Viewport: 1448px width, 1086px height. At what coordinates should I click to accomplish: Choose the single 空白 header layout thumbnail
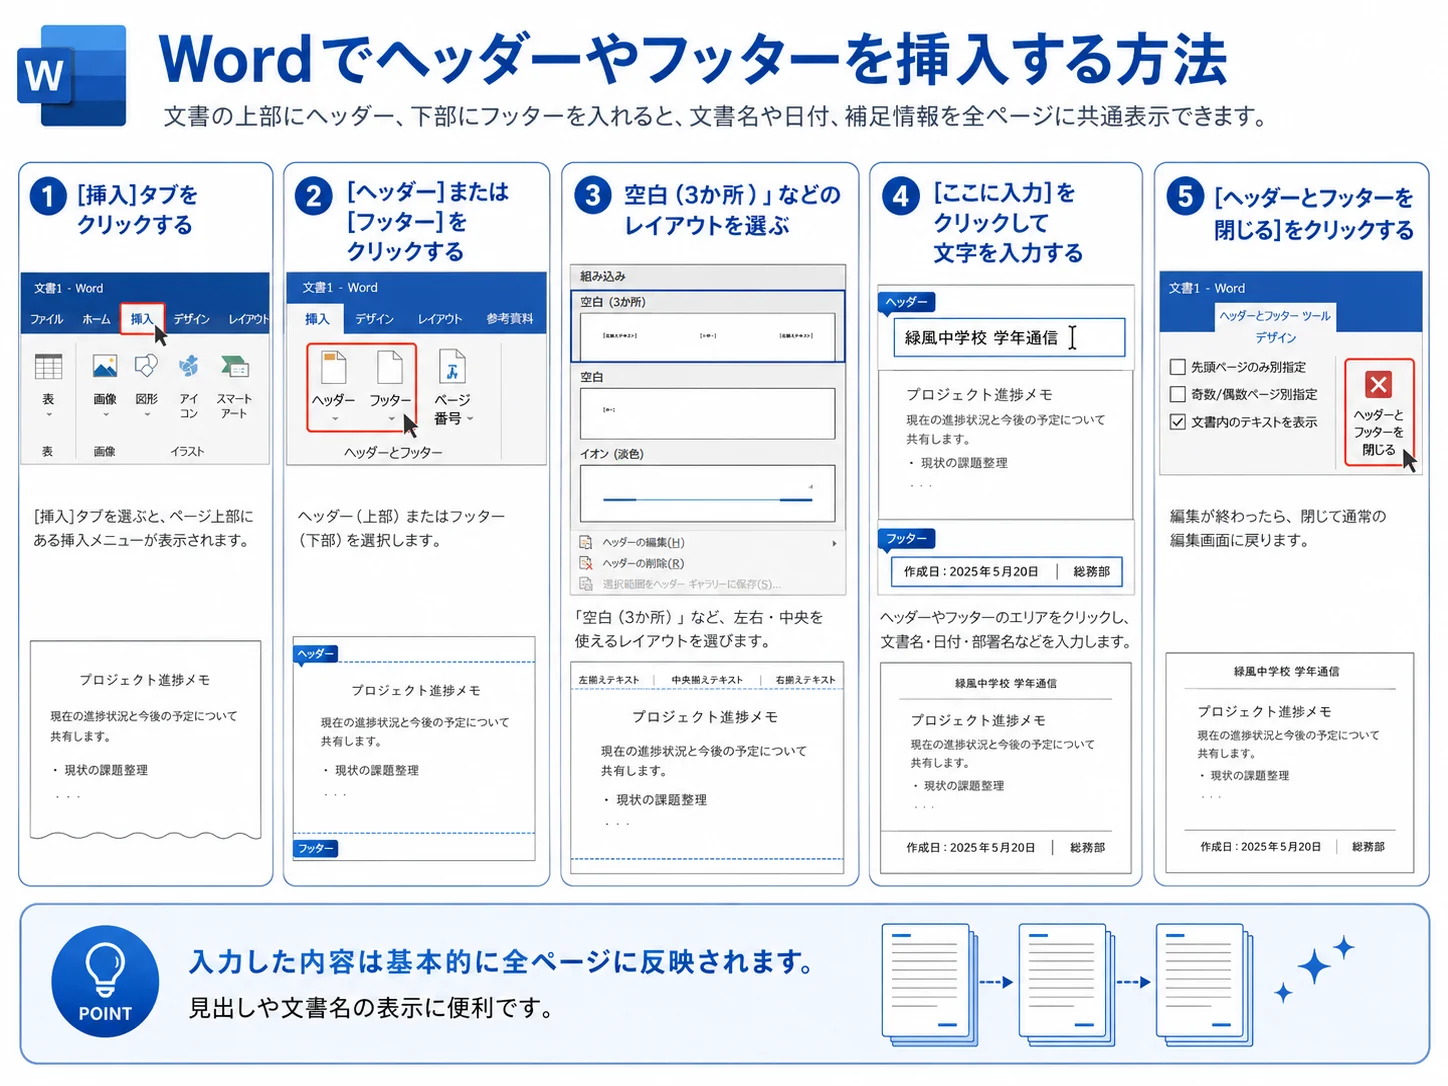(x=708, y=413)
